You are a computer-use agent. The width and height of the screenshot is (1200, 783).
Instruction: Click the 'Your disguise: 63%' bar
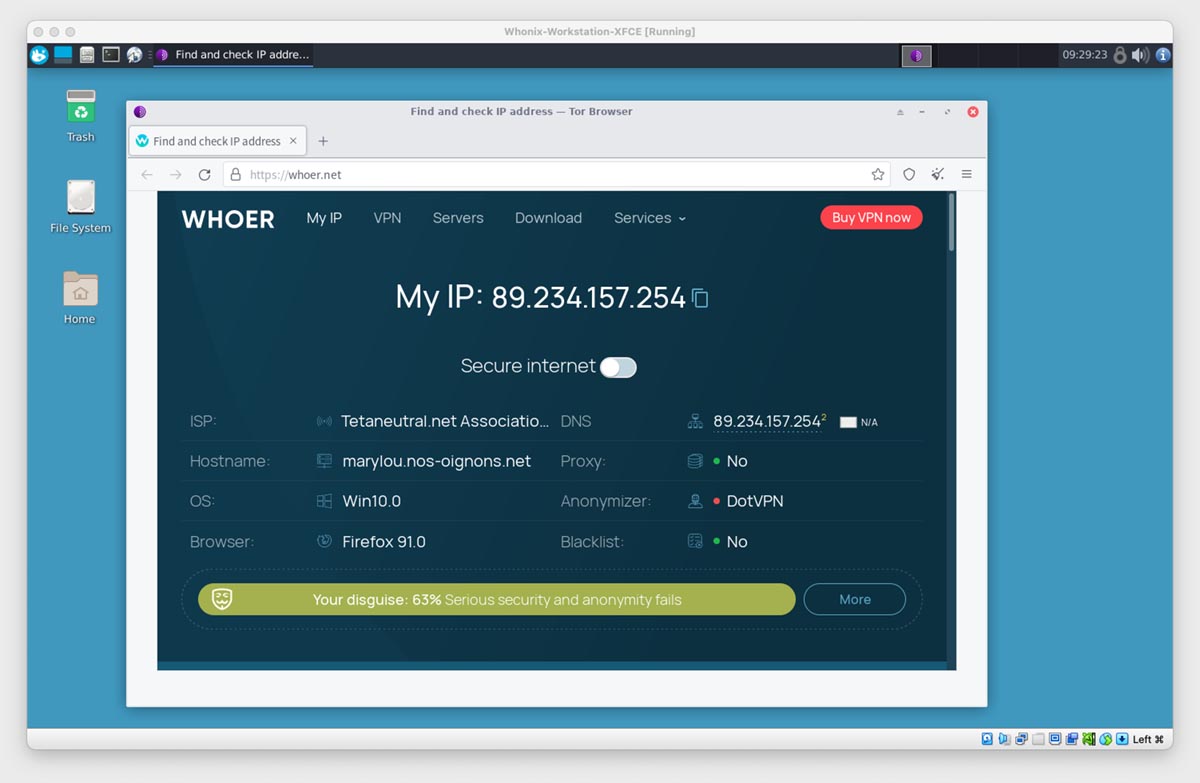pos(497,599)
